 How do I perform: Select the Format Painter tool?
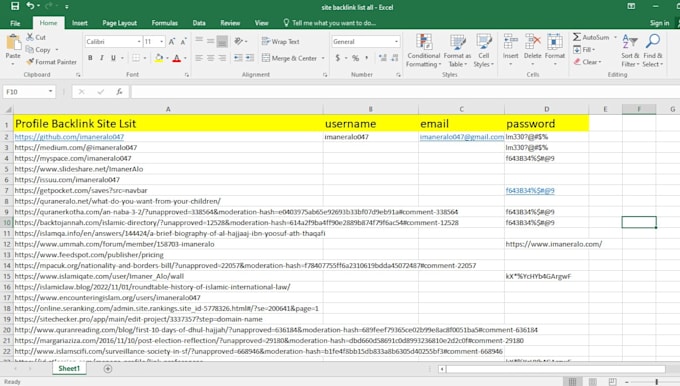click(x=51, y=62)
